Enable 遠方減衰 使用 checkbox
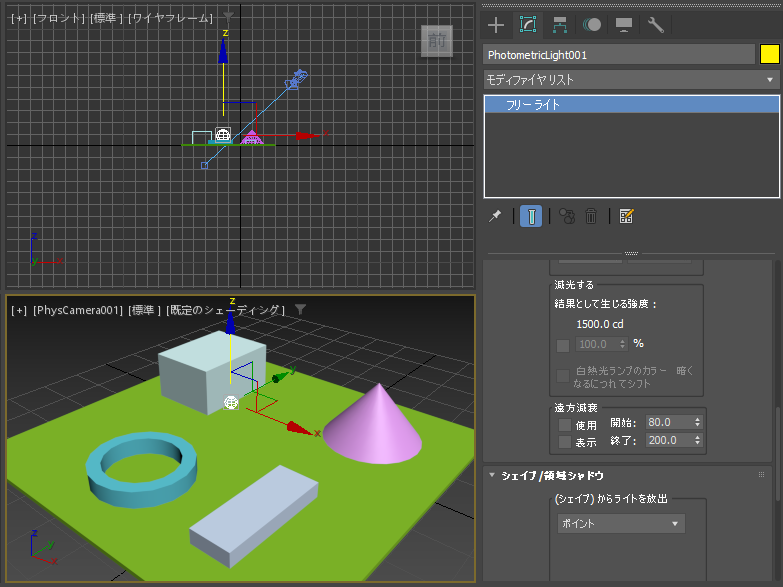This screenshot has width=783, height=587. [565, 425]
